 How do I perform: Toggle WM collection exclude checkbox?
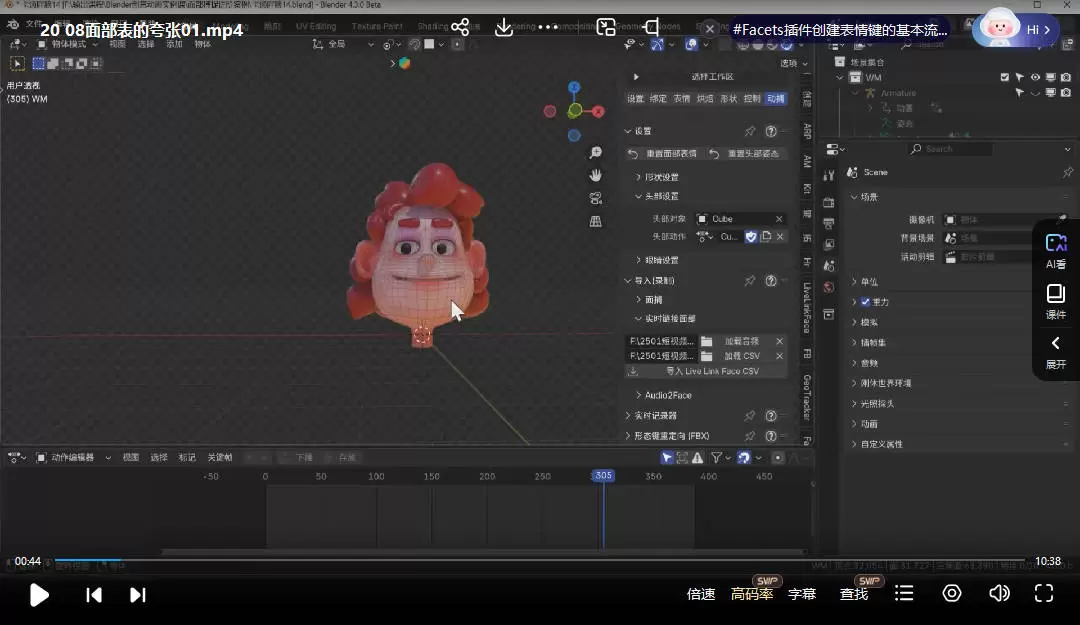(1005, 77)
